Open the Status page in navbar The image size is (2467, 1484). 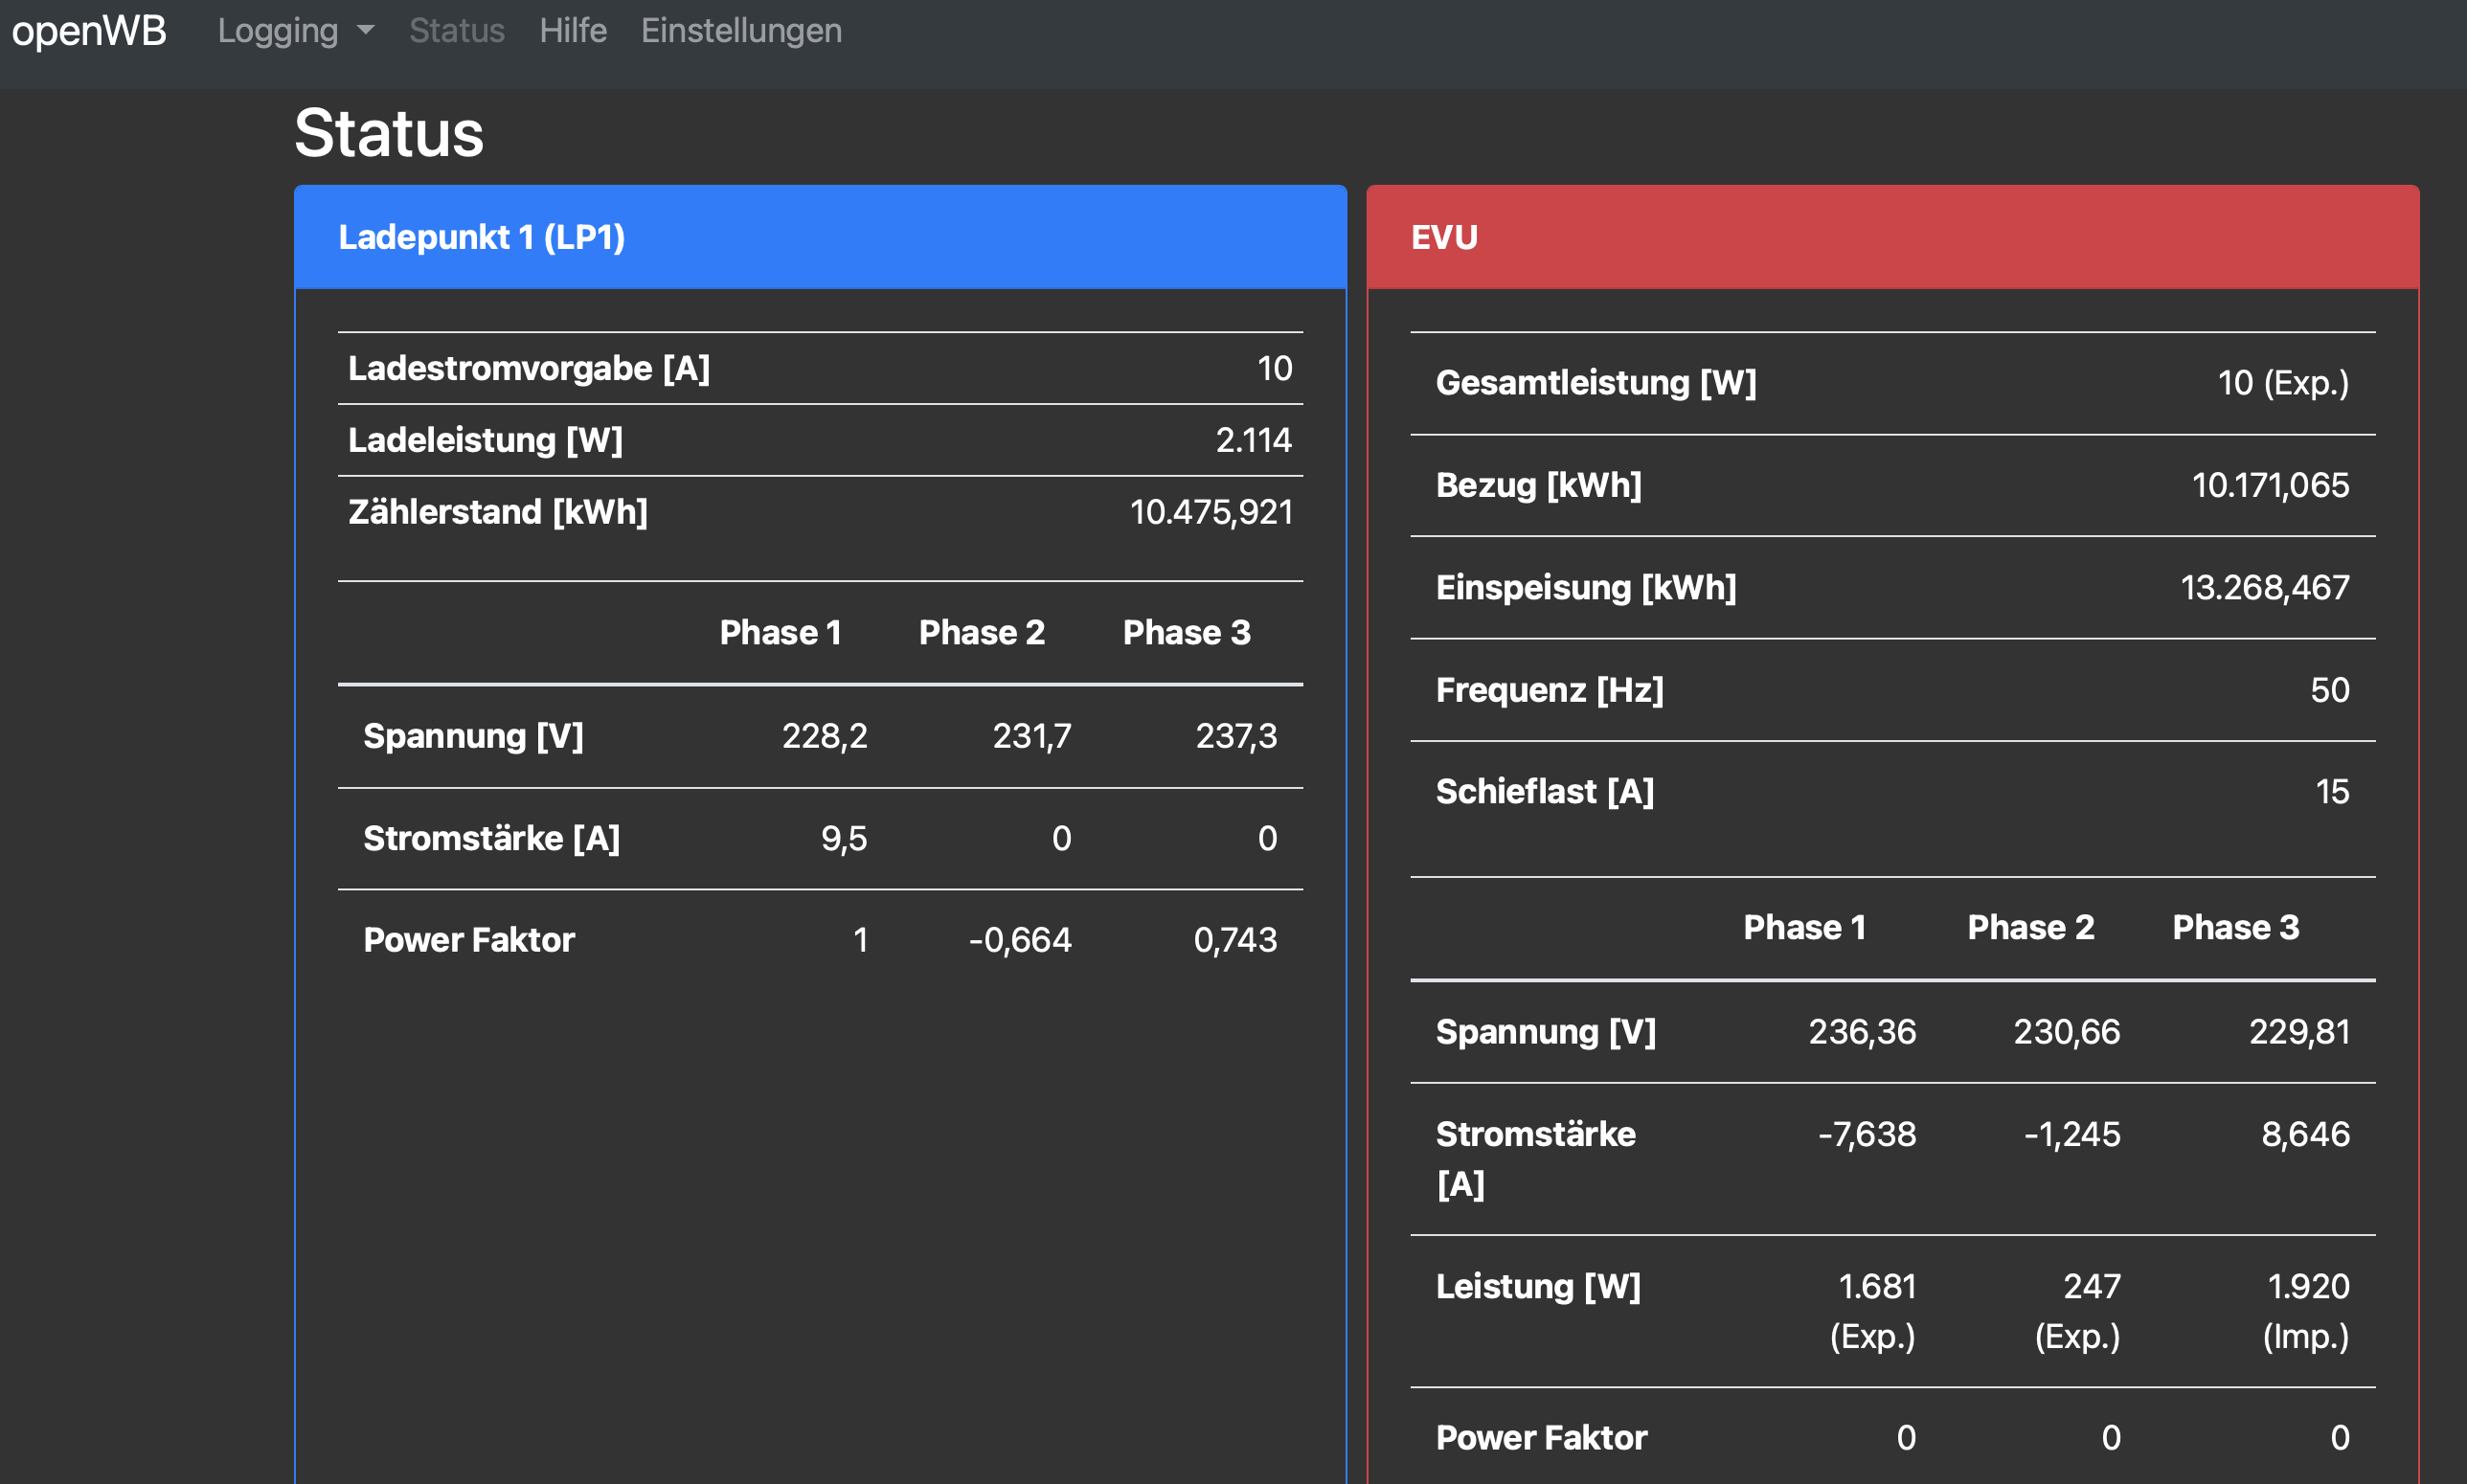(456, 31)
